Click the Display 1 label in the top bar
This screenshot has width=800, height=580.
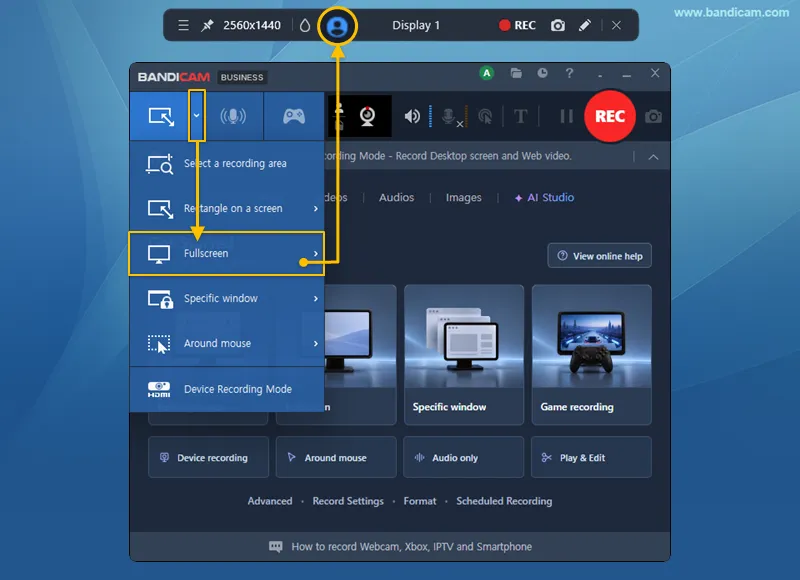416,25
